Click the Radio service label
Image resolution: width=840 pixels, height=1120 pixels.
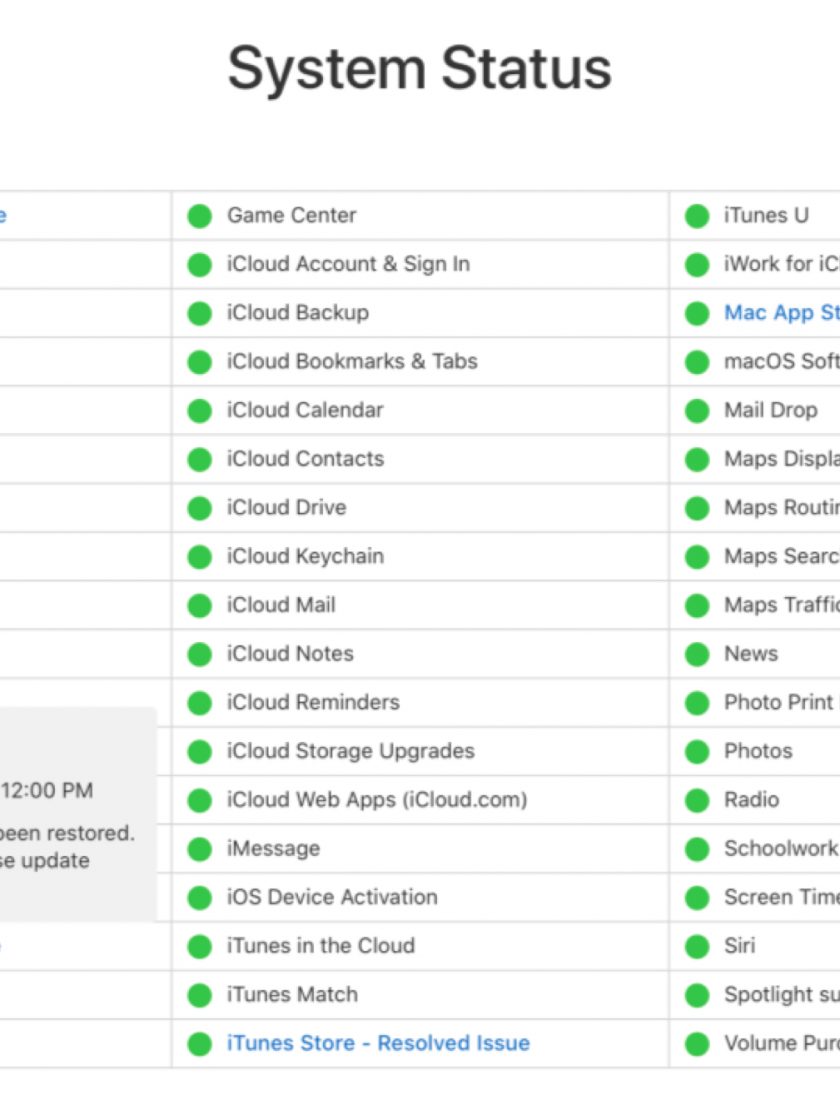[x=751, y=800]
